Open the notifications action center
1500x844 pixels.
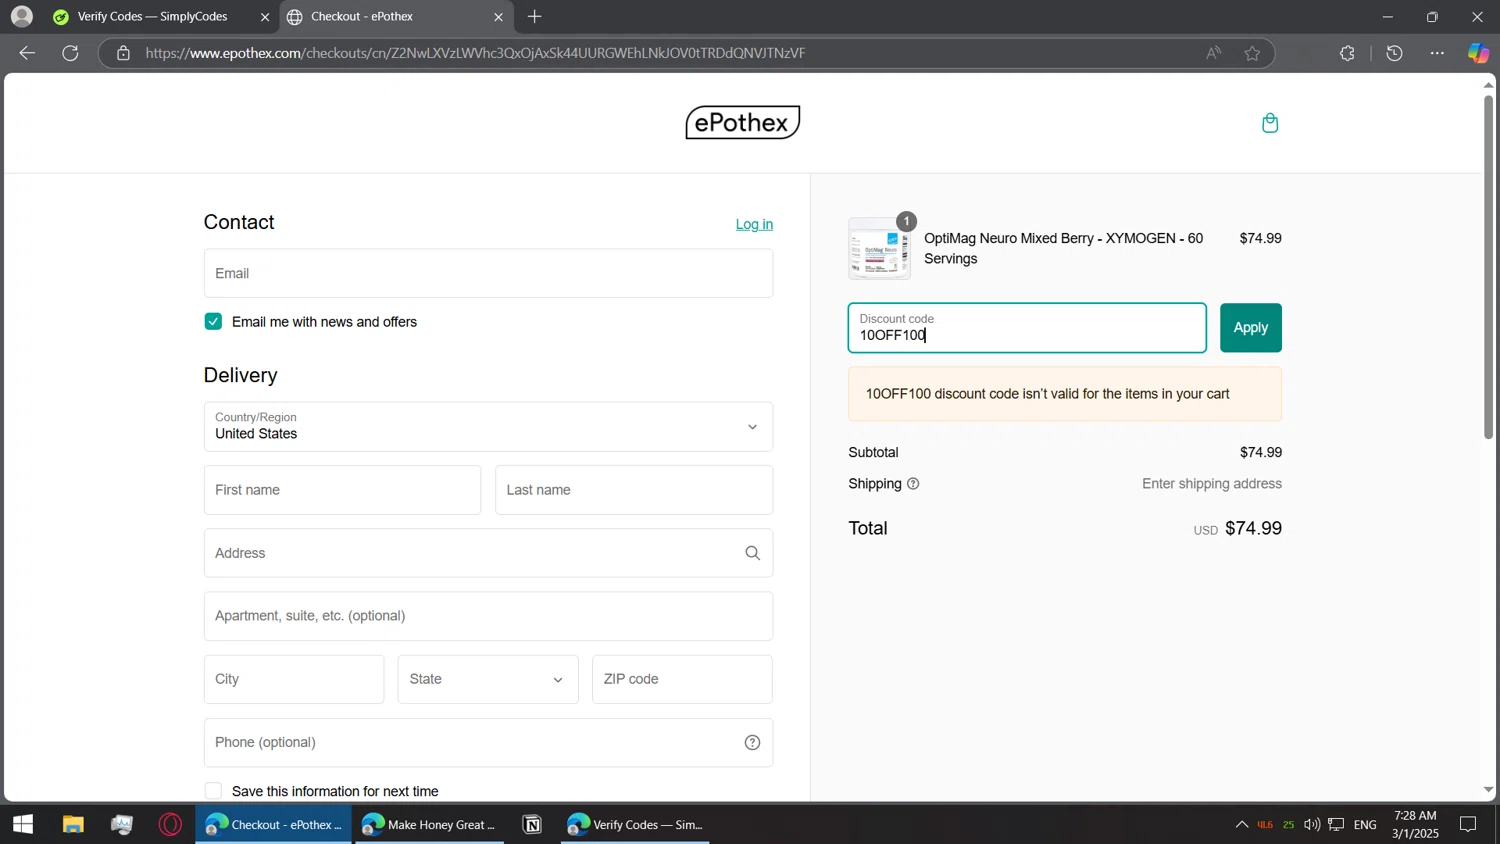tap(1468, 825)
